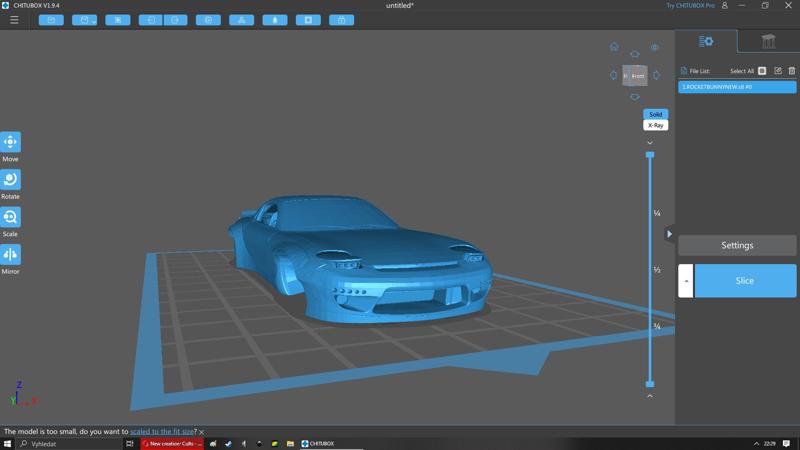The width and height of the screenshot is (800, 450).
Task: Click the 'scaled to the fit size' link
Action: point(162,432)
